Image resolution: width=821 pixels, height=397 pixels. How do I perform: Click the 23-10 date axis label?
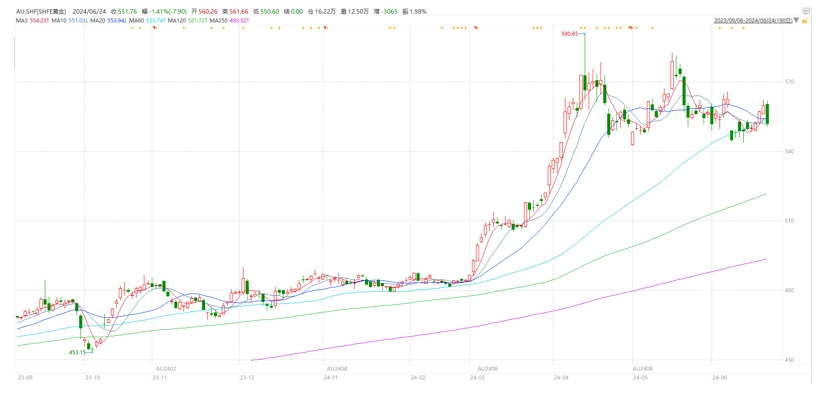click(x=92, y=377)
